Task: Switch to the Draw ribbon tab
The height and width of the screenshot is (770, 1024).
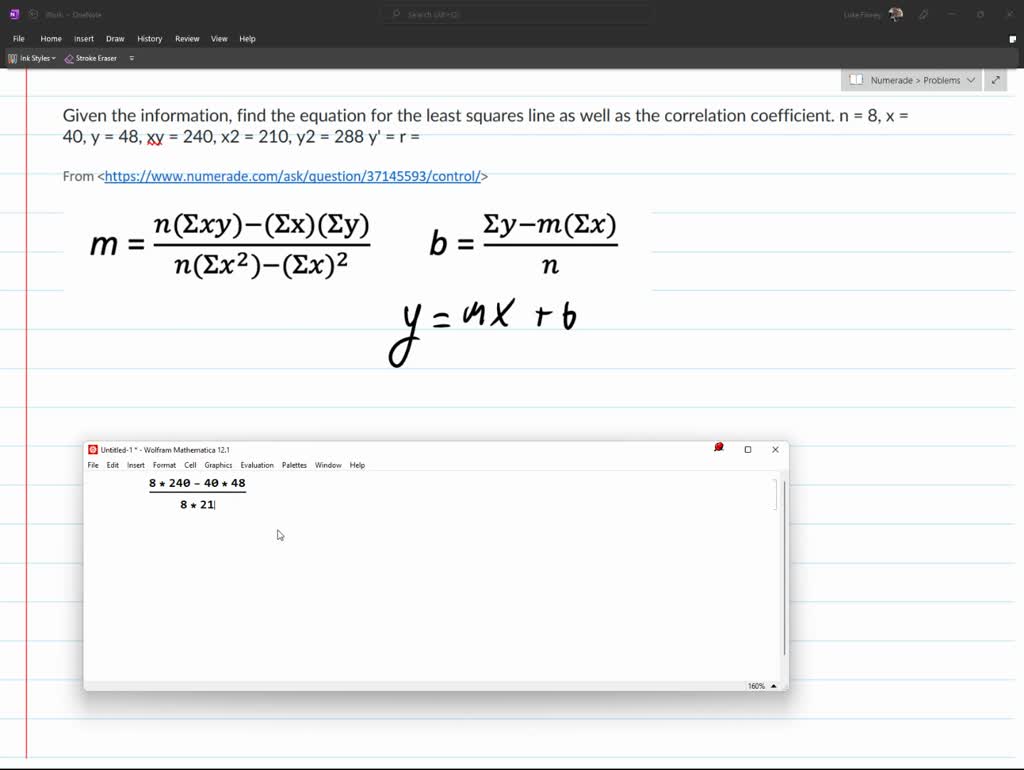Action: tap(115, 38)
